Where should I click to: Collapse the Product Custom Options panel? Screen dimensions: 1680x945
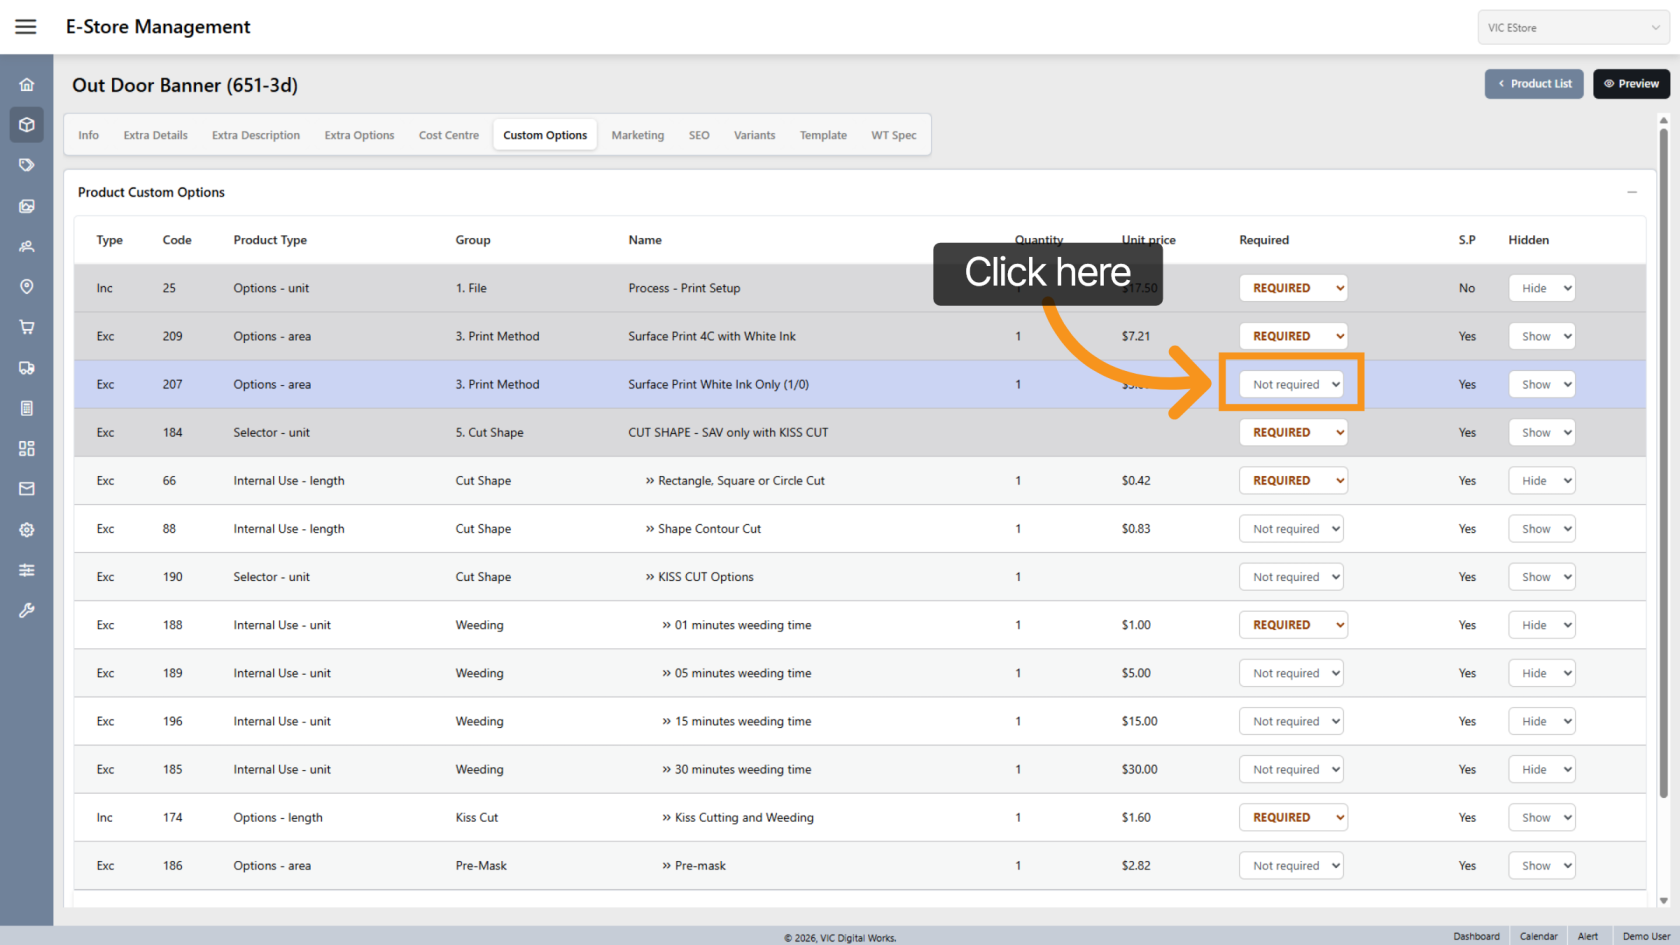tap(1631, 192)
